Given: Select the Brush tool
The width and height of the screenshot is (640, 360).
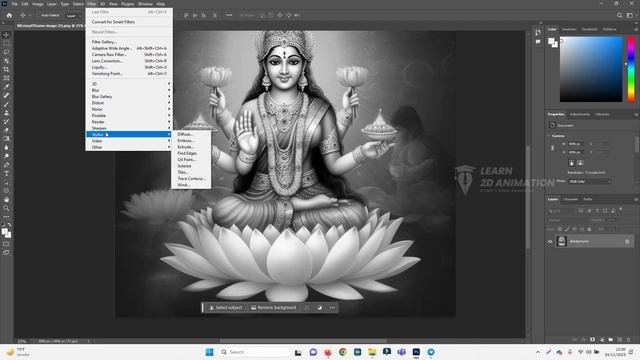Looking at the screenshot, I should point(6,104).
